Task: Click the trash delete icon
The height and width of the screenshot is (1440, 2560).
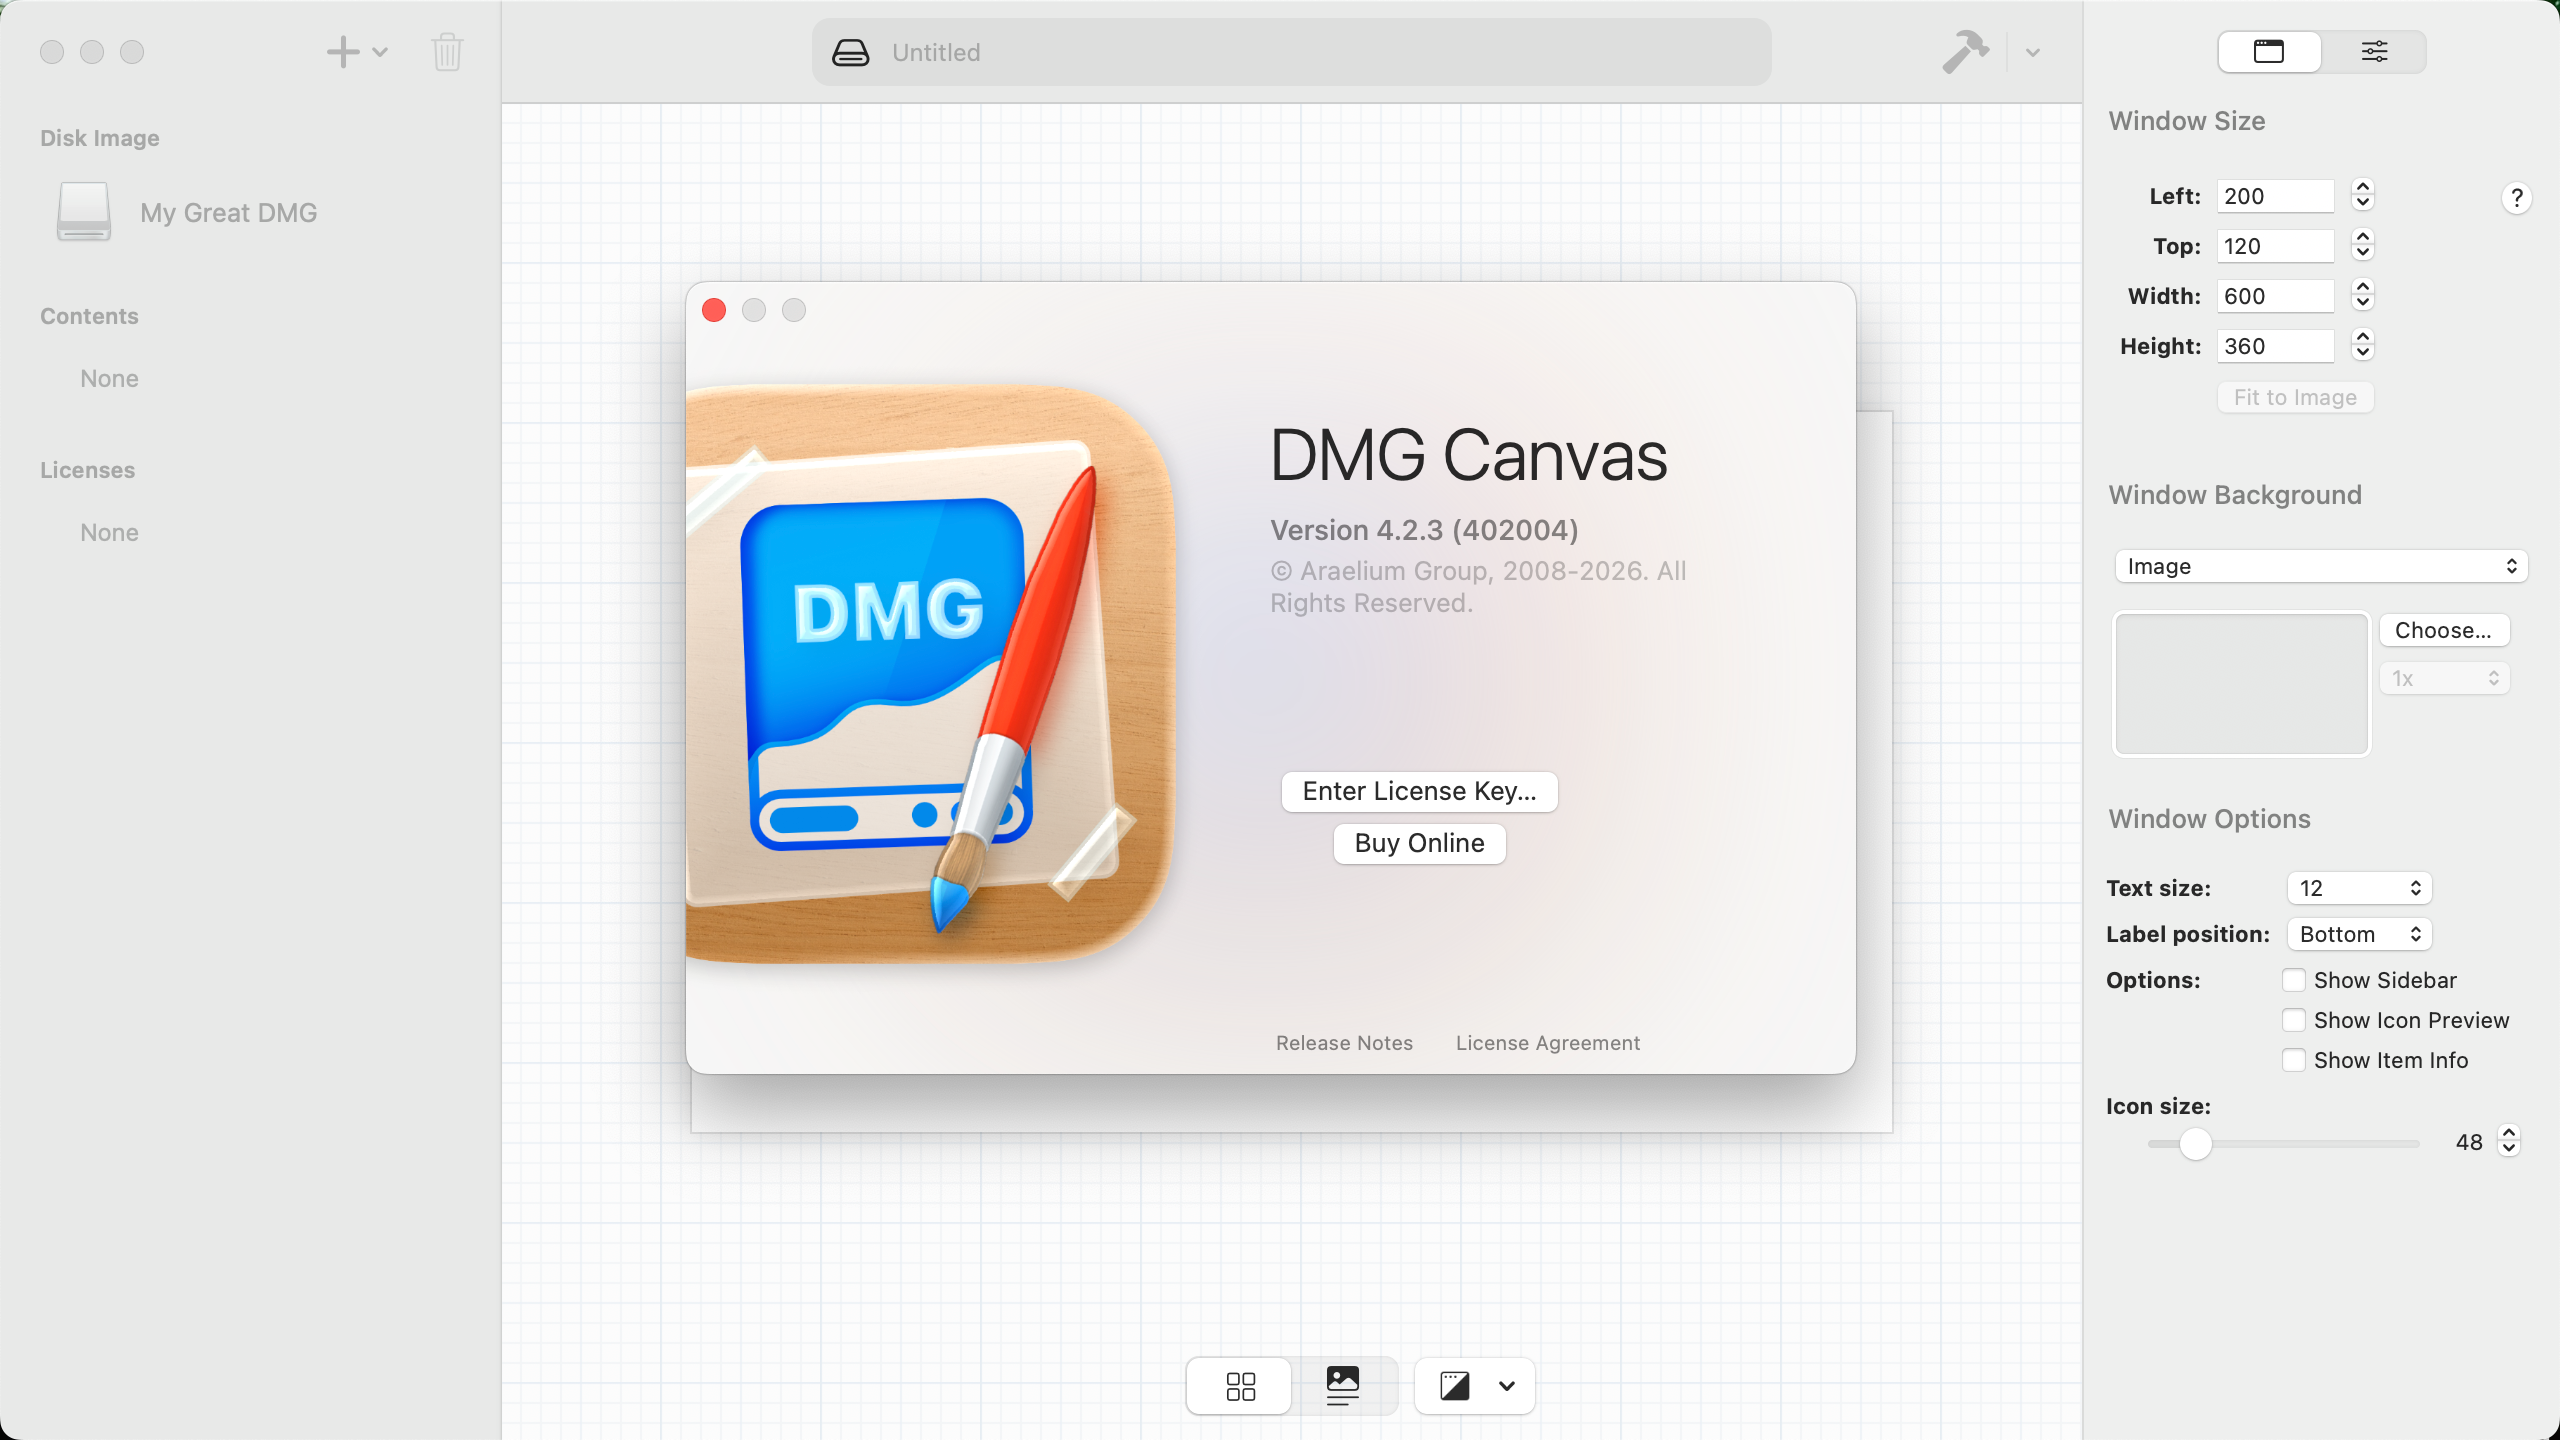Action: (447, 52)
